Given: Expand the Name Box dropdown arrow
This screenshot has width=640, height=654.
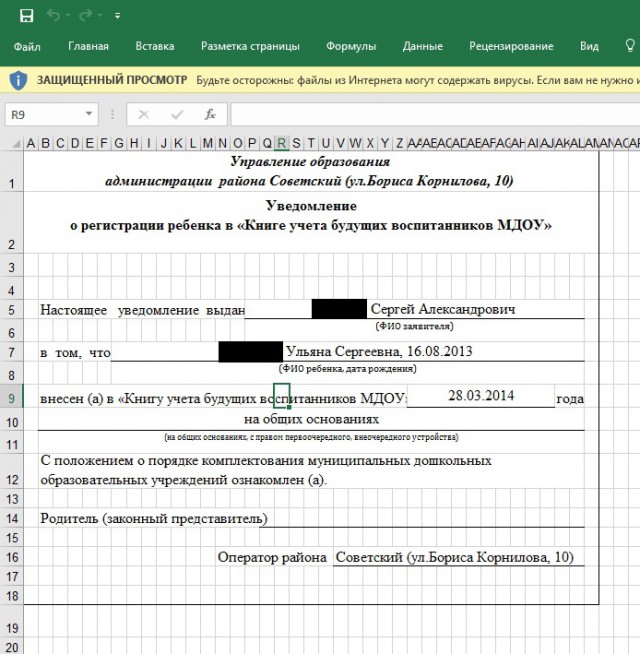Looking at the screenshot, I should pos(89,114).
